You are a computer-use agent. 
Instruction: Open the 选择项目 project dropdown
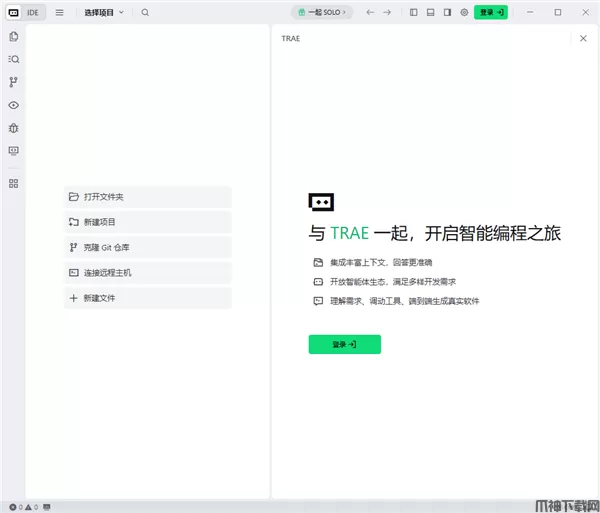pyautogui.click(x=104, y=13)
